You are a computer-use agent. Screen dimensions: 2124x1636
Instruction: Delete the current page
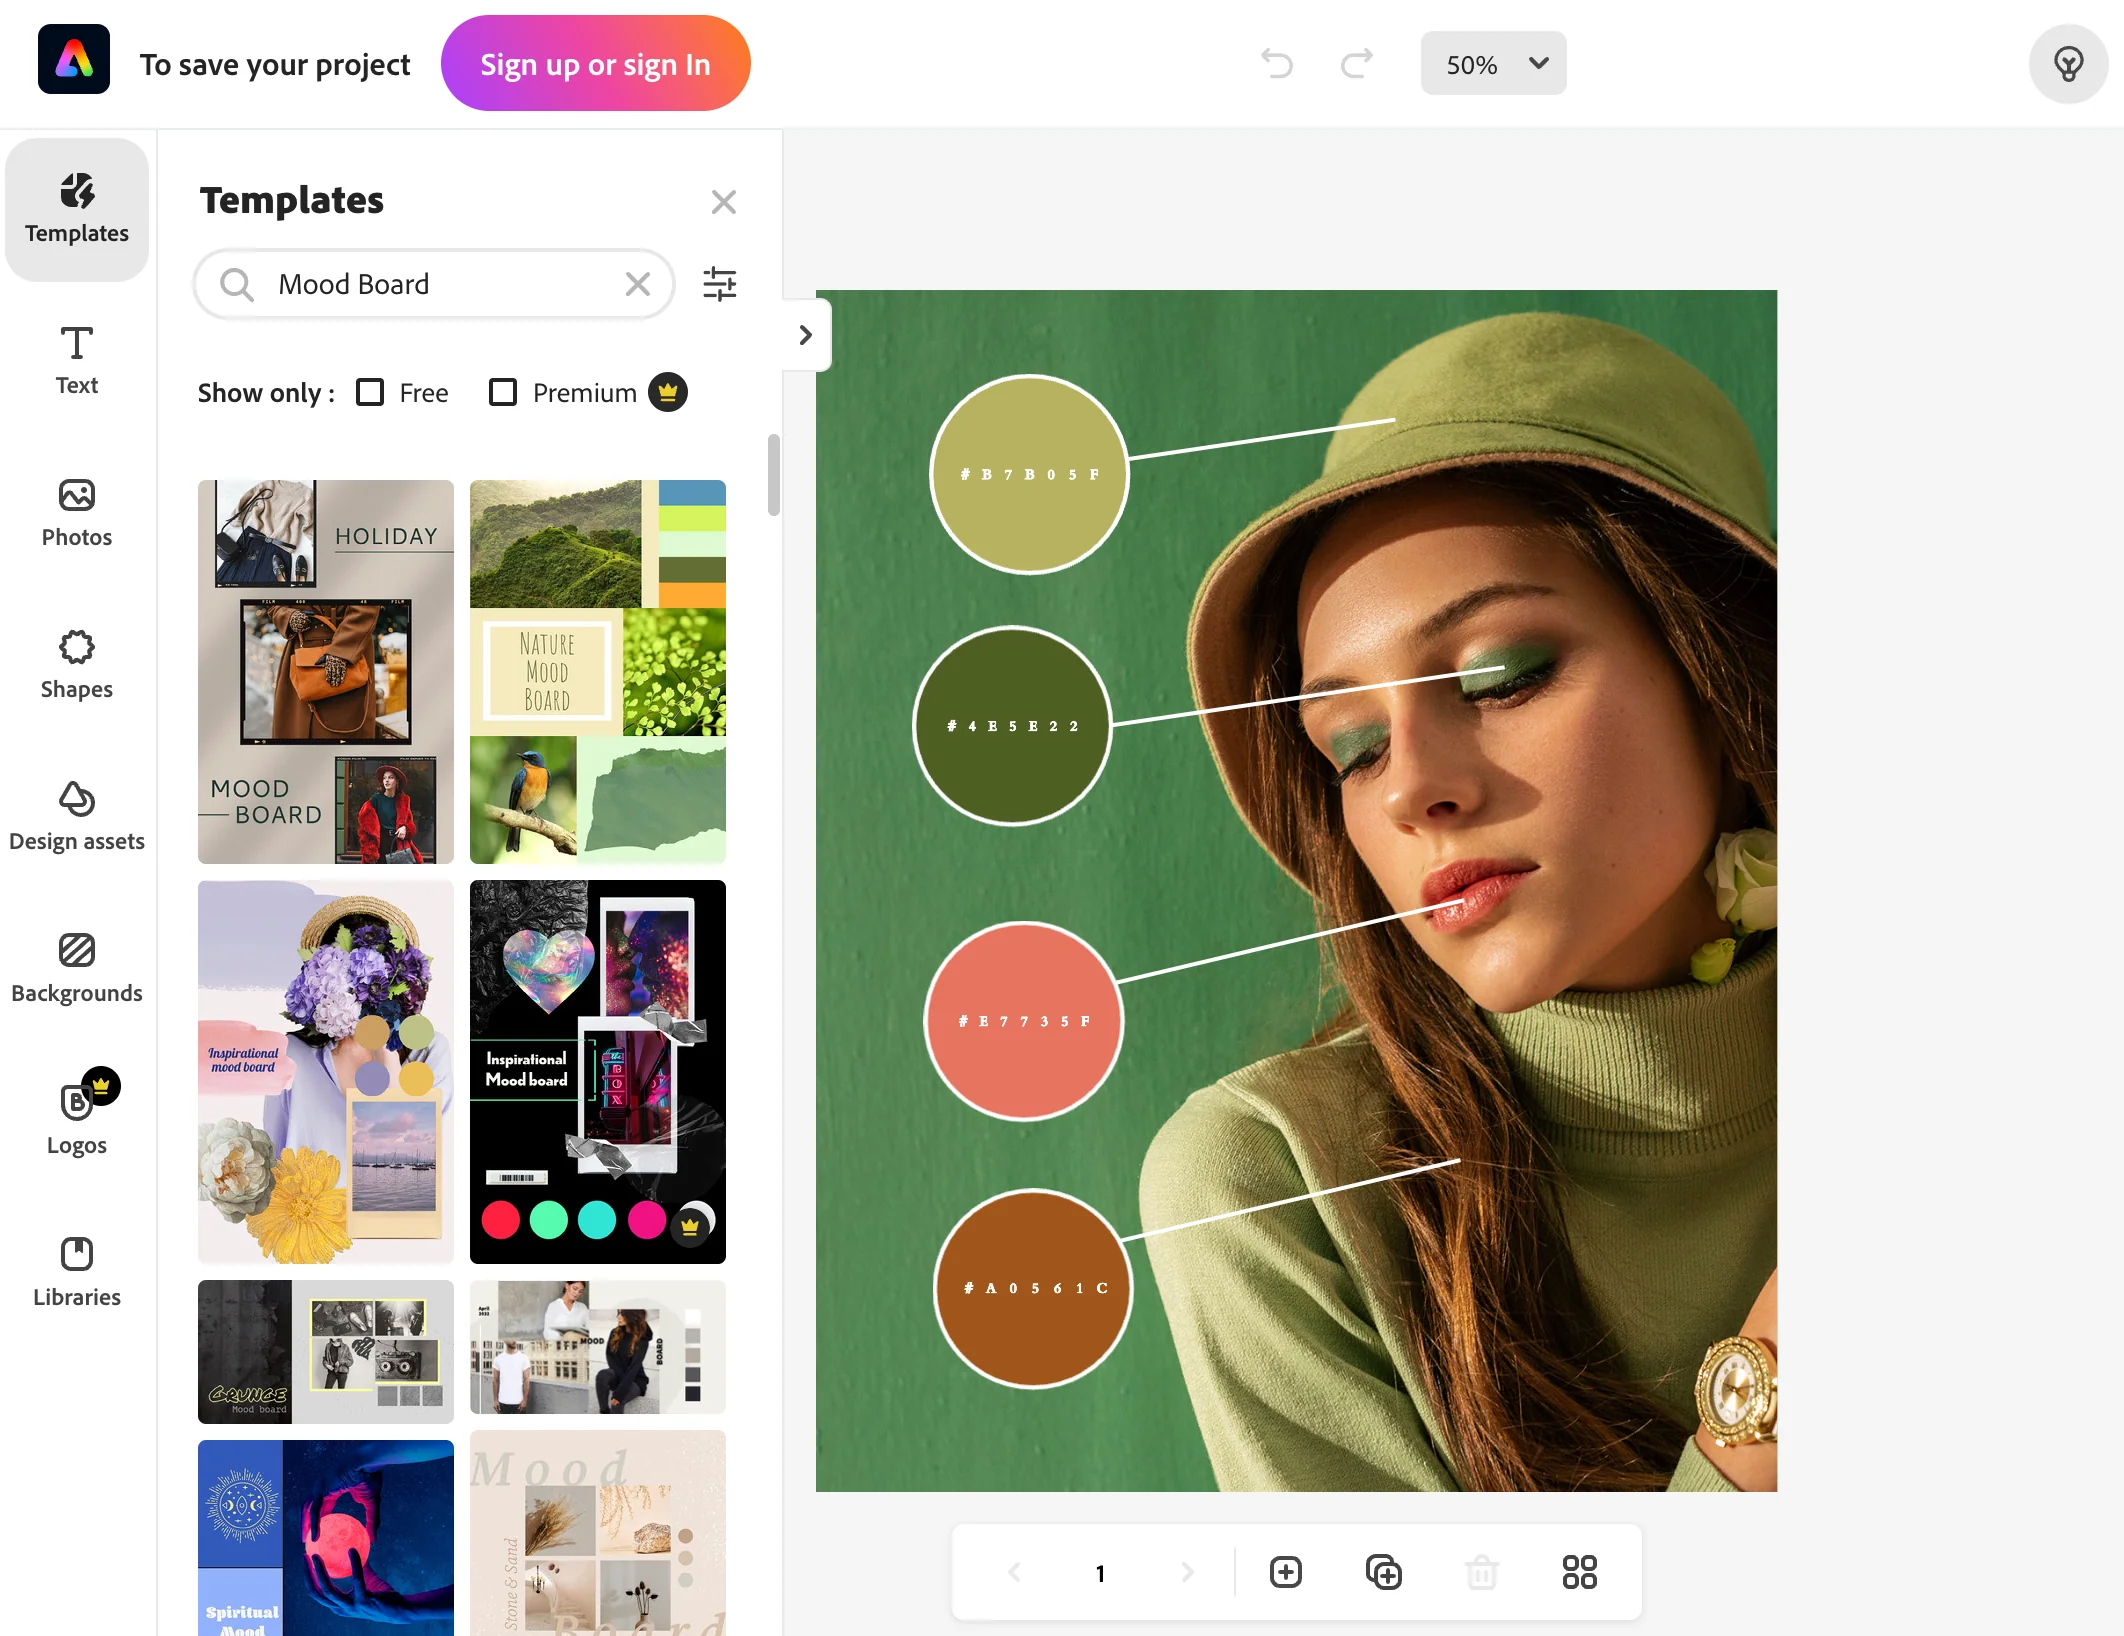click(1482, 1572)
